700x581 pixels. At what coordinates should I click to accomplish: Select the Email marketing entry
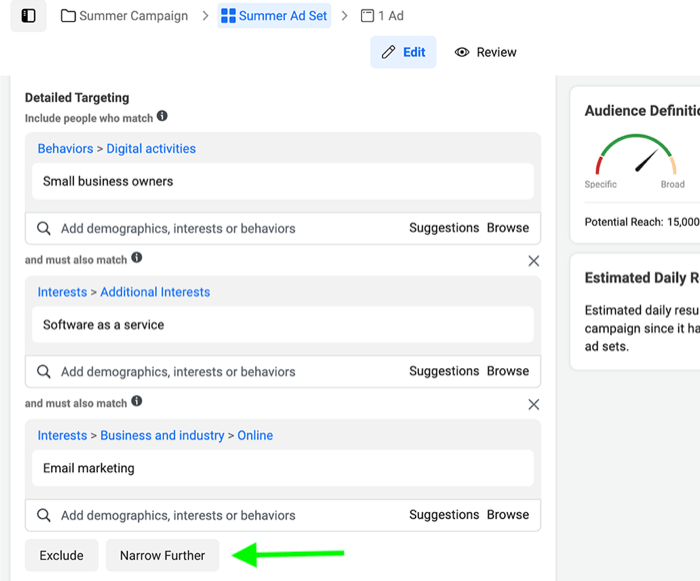coord(283,468)
